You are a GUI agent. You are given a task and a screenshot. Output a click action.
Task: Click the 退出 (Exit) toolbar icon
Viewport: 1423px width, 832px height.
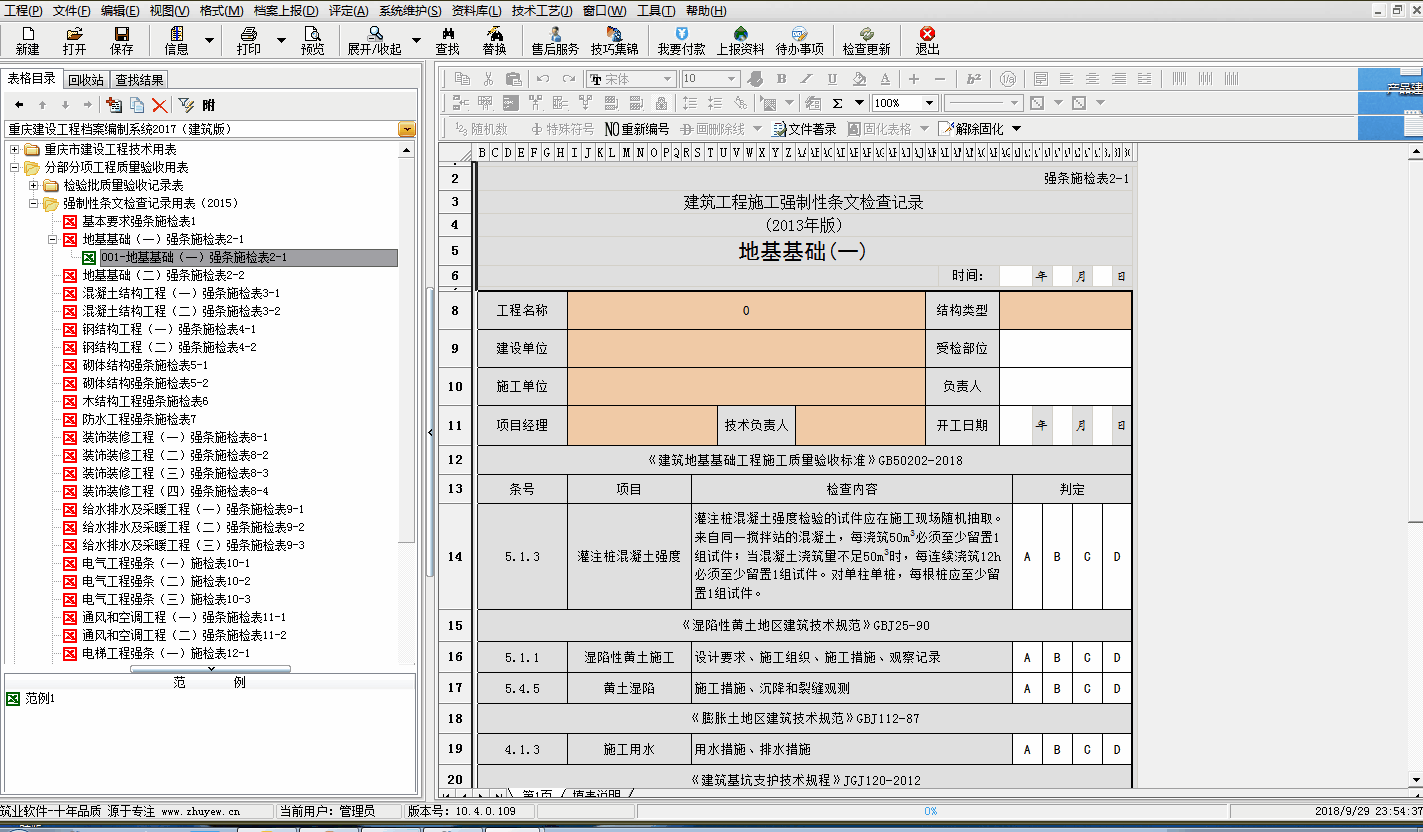click(x=927, y=40)
